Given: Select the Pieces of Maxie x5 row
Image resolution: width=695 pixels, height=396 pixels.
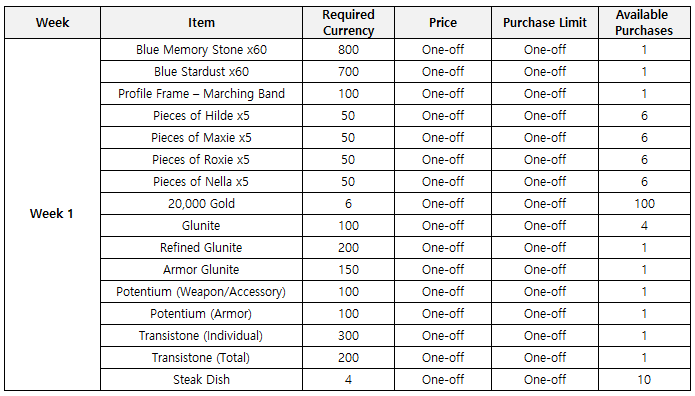Looking at the screenshot, I should tap(395, 137).
